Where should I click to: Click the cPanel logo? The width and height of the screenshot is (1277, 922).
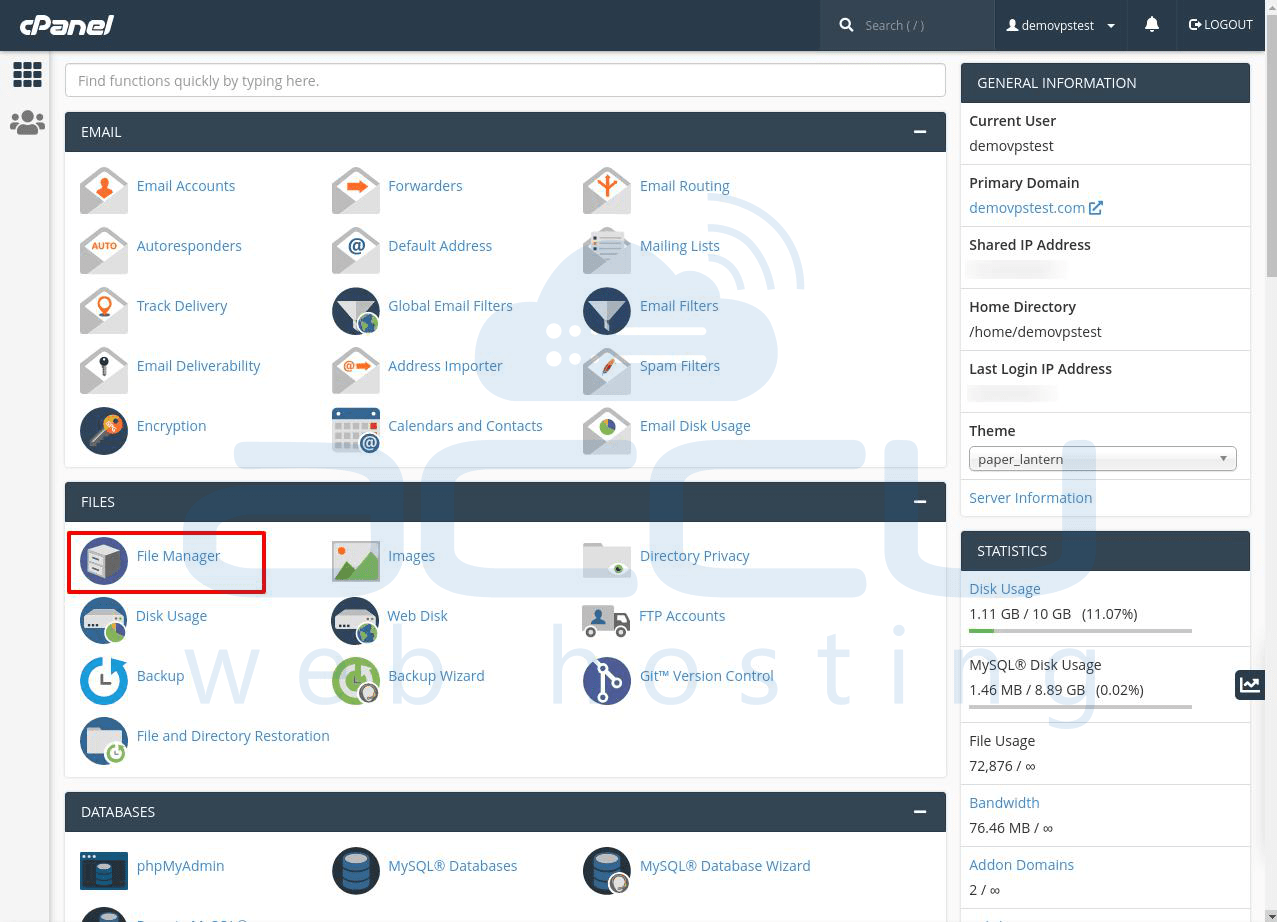66,25
